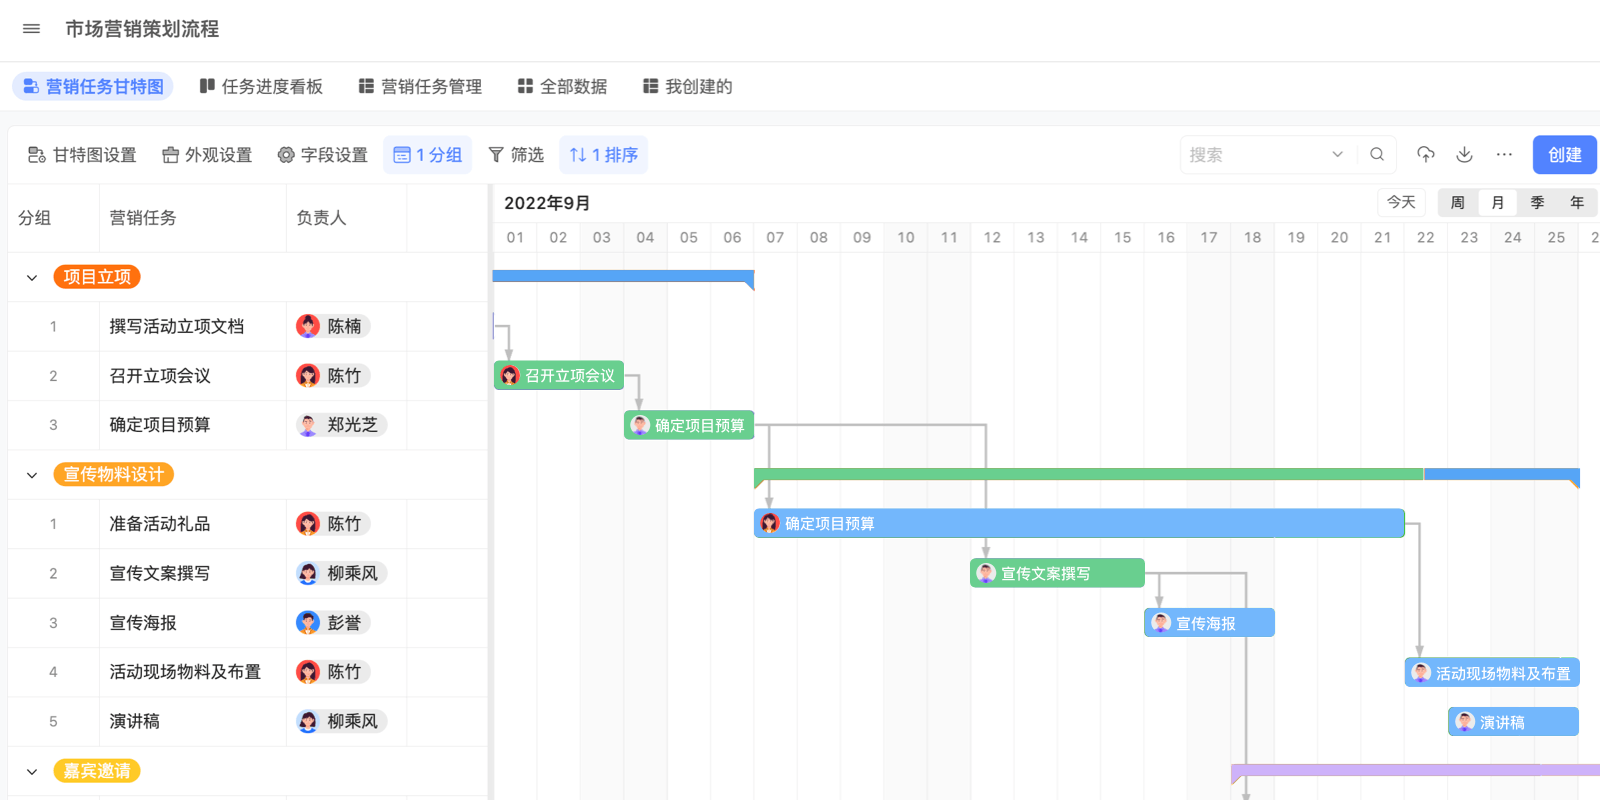Open 外观设置 appearance settings
Viewport: 1600px width, 800px height.
(x=207, y=155)
